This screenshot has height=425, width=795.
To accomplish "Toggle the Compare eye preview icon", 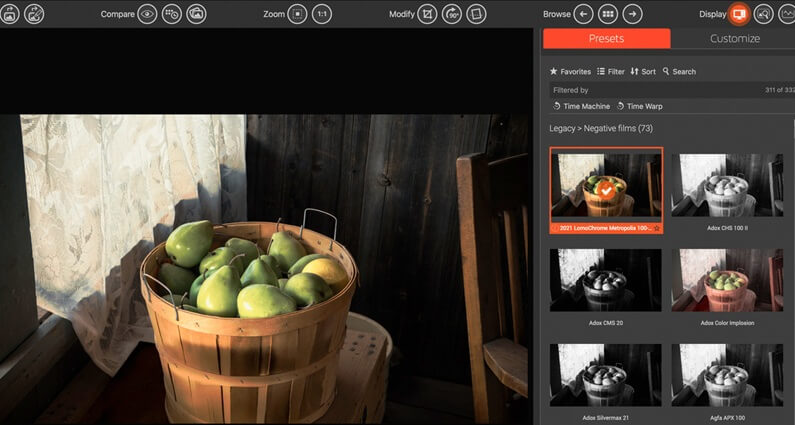I will point(147,14).
